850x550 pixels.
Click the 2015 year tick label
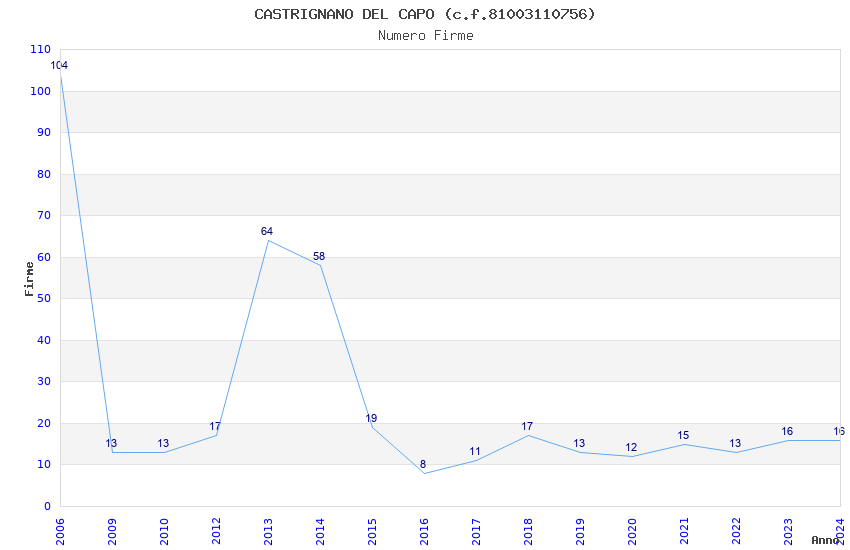pos(372,532)
